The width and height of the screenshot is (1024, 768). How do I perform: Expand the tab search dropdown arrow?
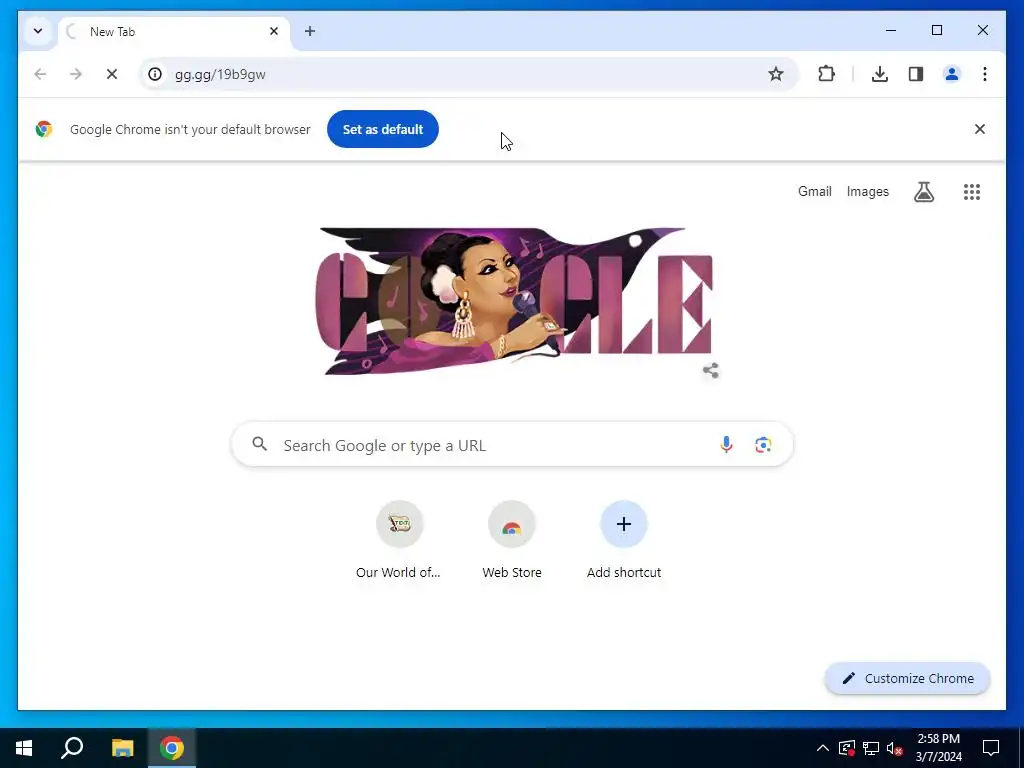38,31
